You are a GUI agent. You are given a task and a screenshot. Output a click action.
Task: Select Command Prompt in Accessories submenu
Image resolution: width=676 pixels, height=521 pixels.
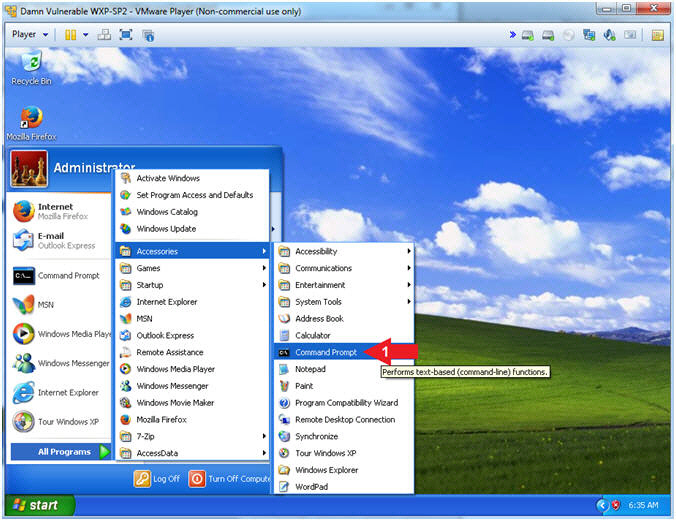point(325,352)
